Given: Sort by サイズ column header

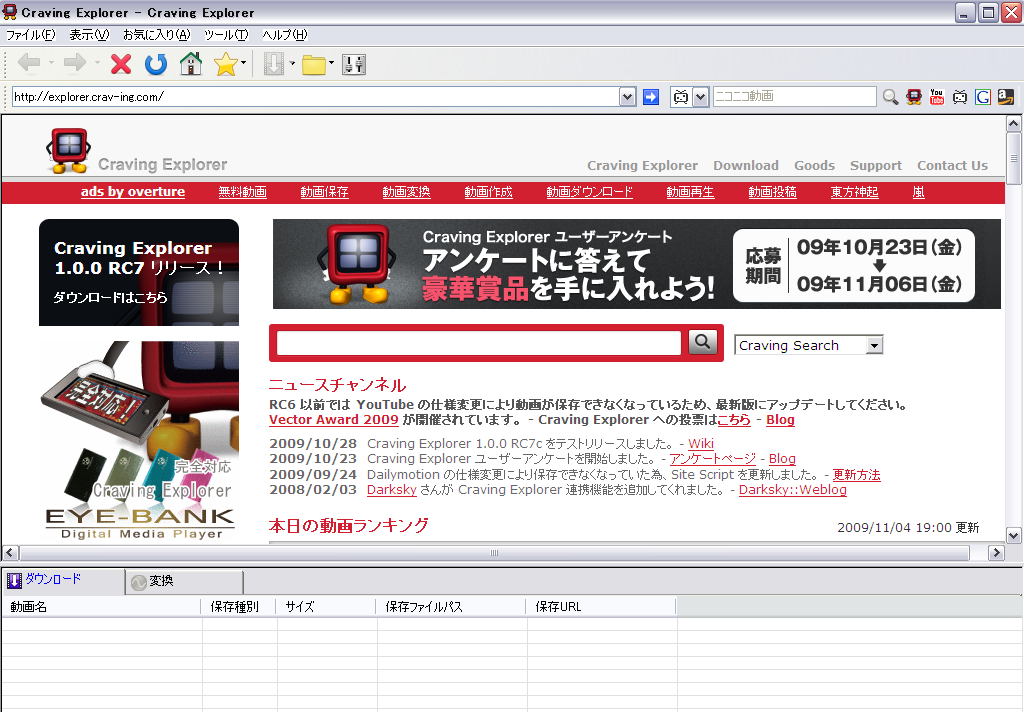Looking at the screenshot, I should [326, 607].
